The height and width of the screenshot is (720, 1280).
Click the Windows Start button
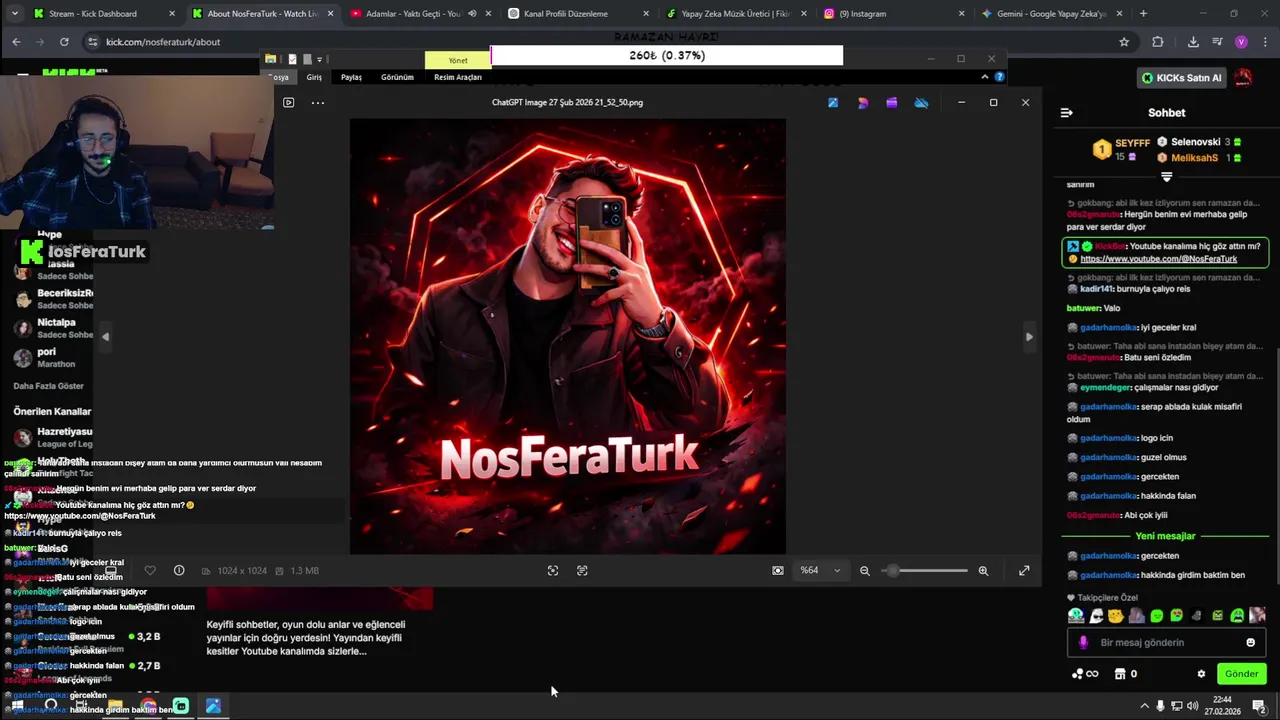[17, 706]
